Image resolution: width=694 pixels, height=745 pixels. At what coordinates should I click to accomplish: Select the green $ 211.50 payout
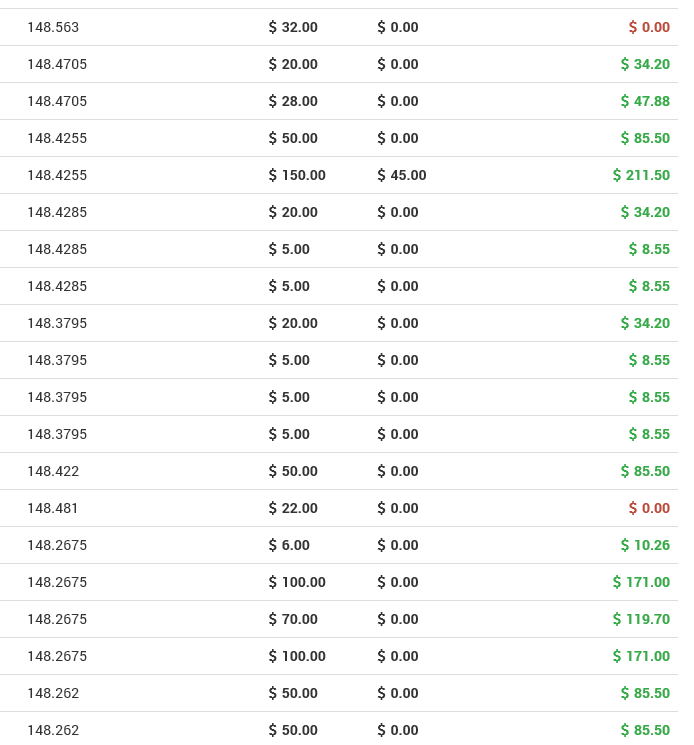point(641,175)
